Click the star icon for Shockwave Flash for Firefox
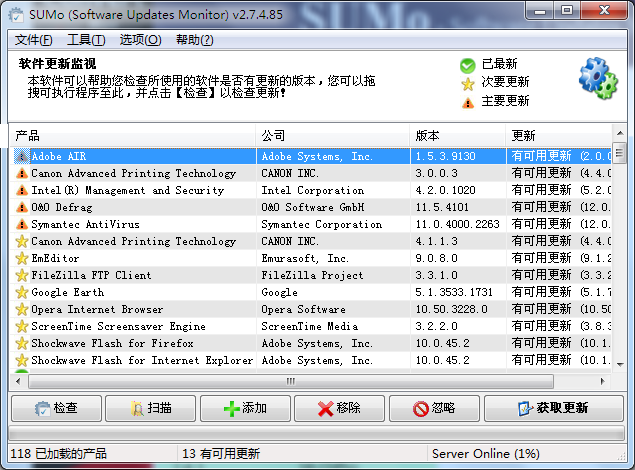Screen dimensions: 635x470 21,343
